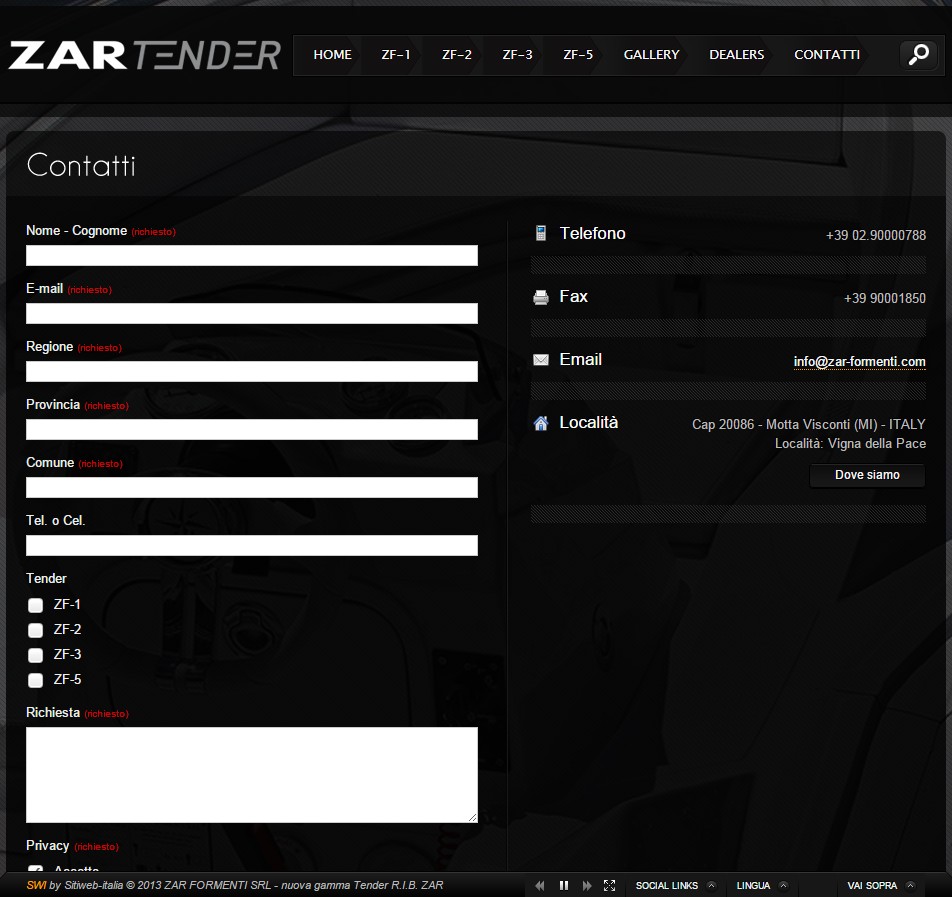Focus the Tel. o Cel. input field
The width and height of the screenshot is (952, 897).
click(x=252, y=545)
